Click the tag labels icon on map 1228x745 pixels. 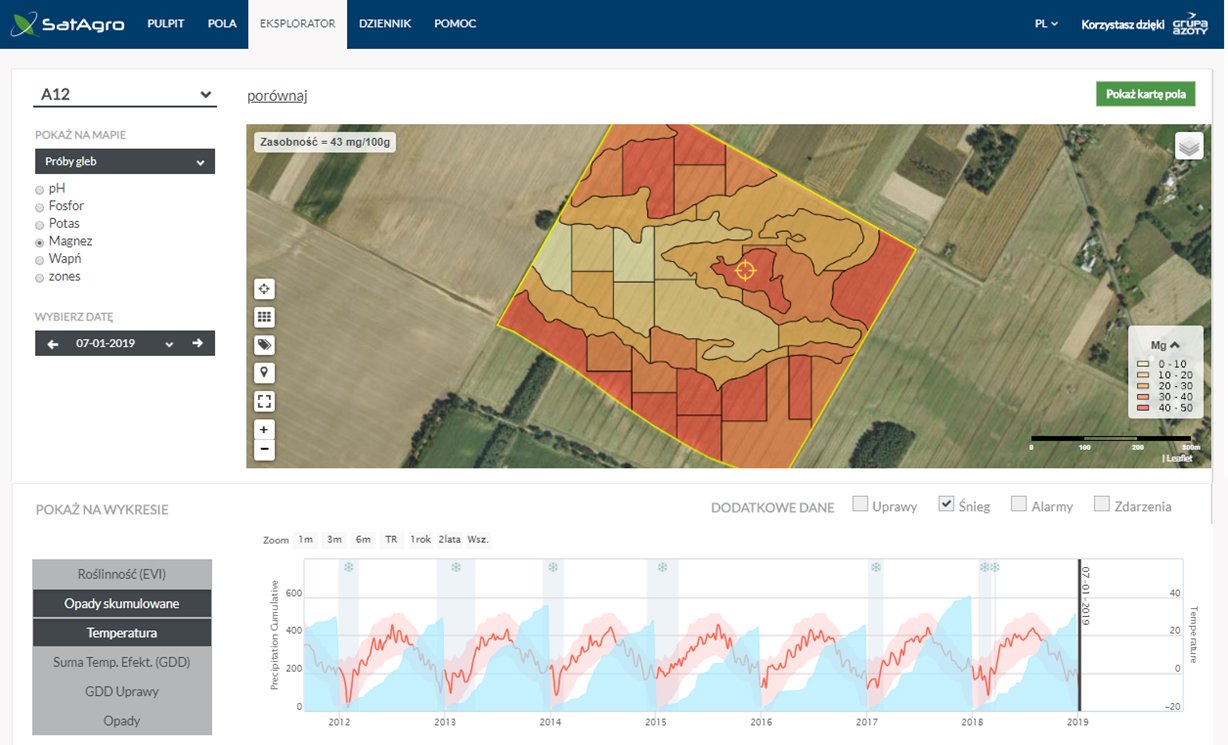pyautogui.click(x=264, y=345)
